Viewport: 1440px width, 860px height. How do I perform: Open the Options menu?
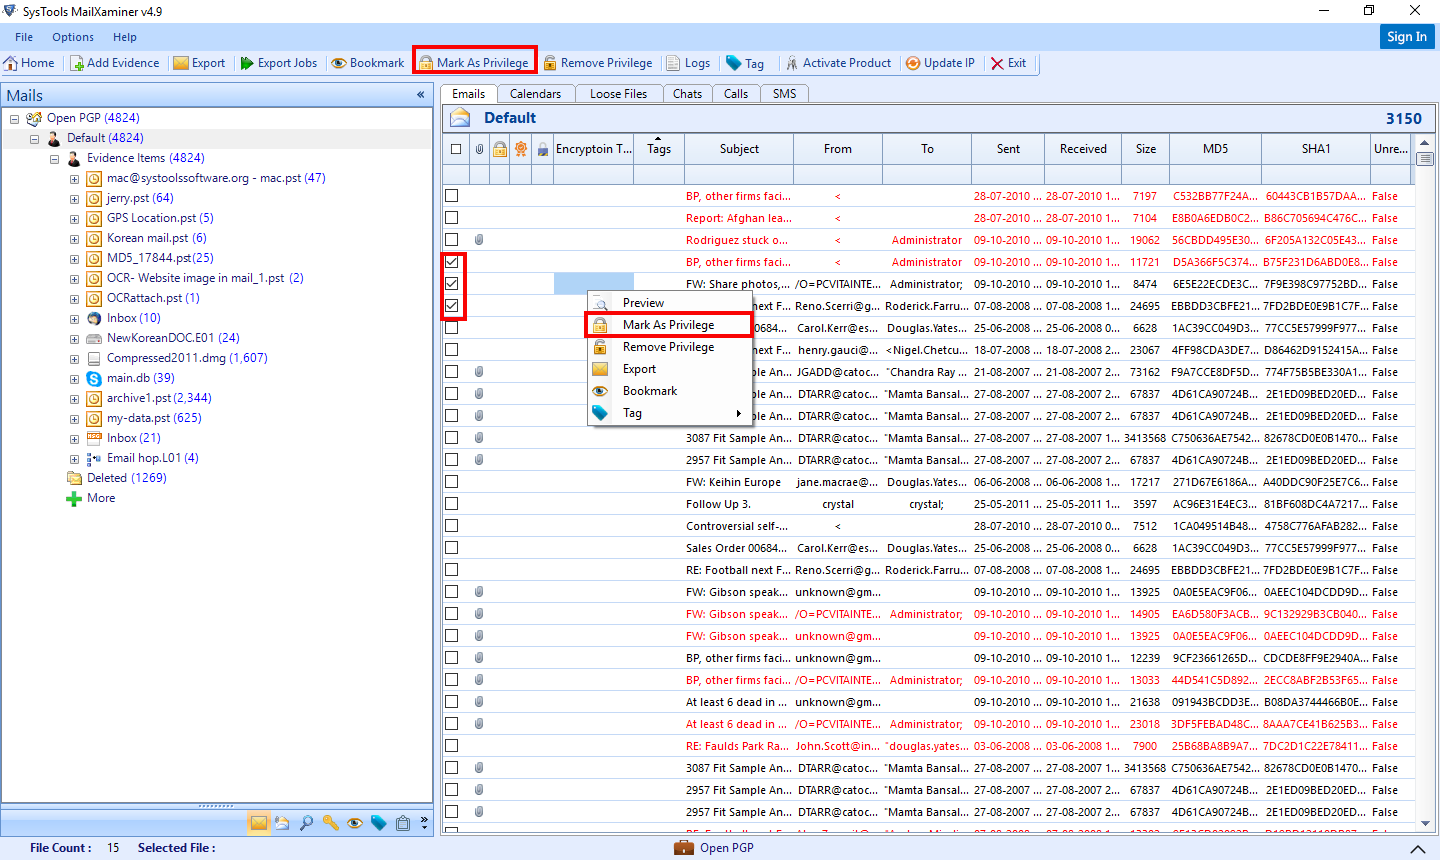[73, 37]
